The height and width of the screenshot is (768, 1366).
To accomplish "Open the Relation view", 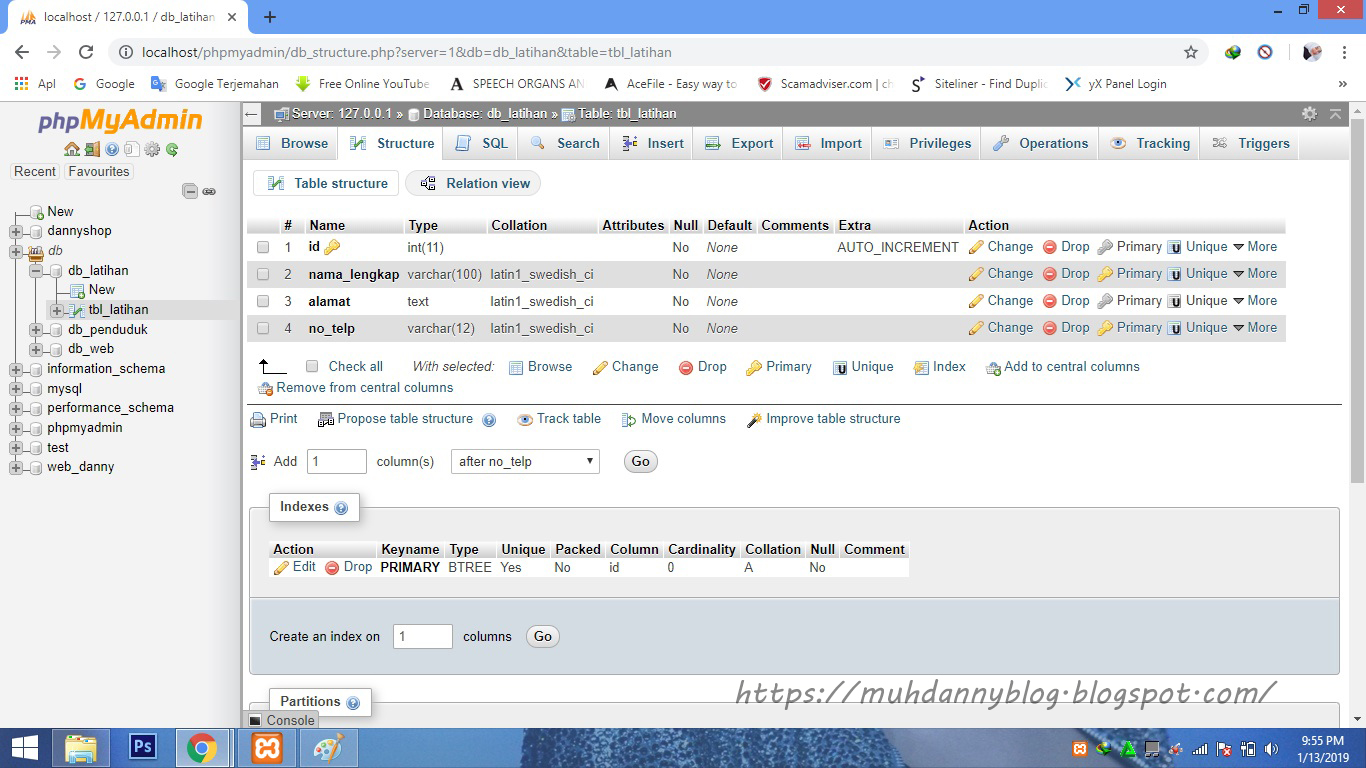I will pos(472,183).
